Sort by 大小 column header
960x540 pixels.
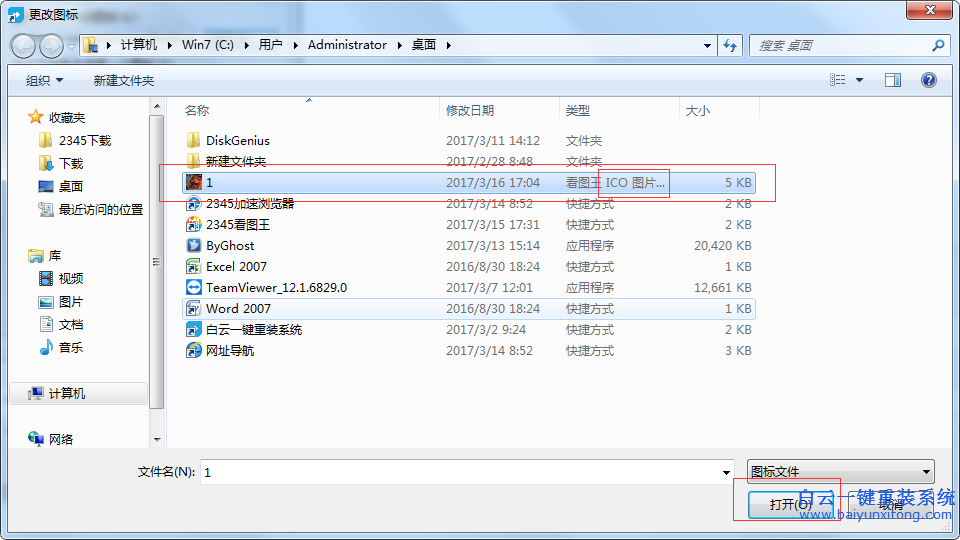tap(697, 110)
